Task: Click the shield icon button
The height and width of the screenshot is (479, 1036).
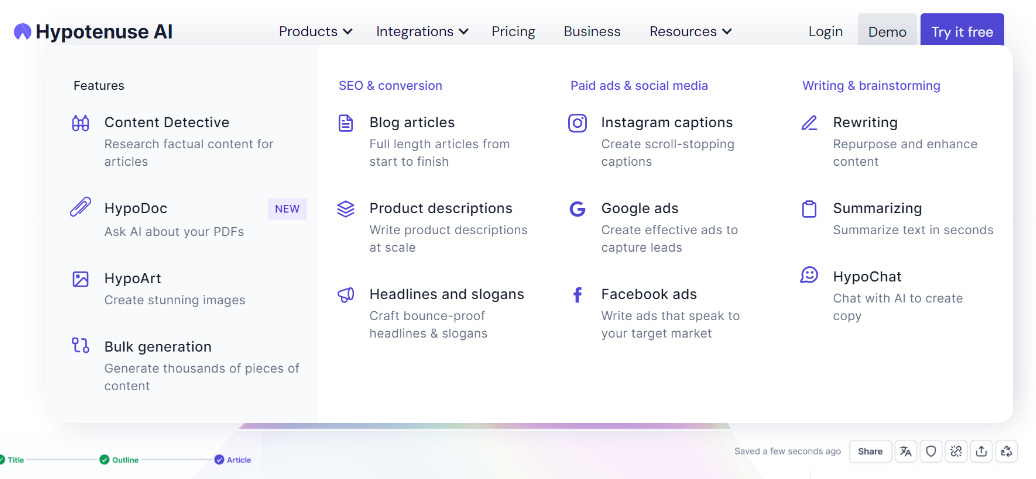Action: [x=931, y=451]
